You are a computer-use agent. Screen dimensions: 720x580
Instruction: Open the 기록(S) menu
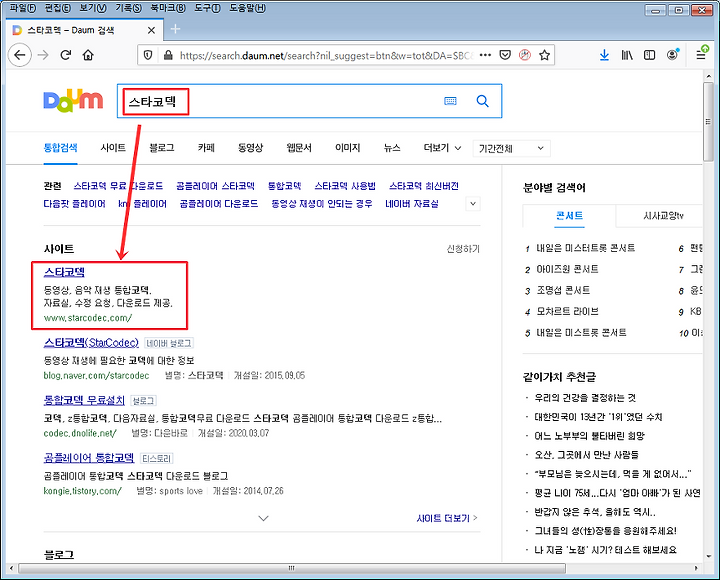(x=128, y=8)
